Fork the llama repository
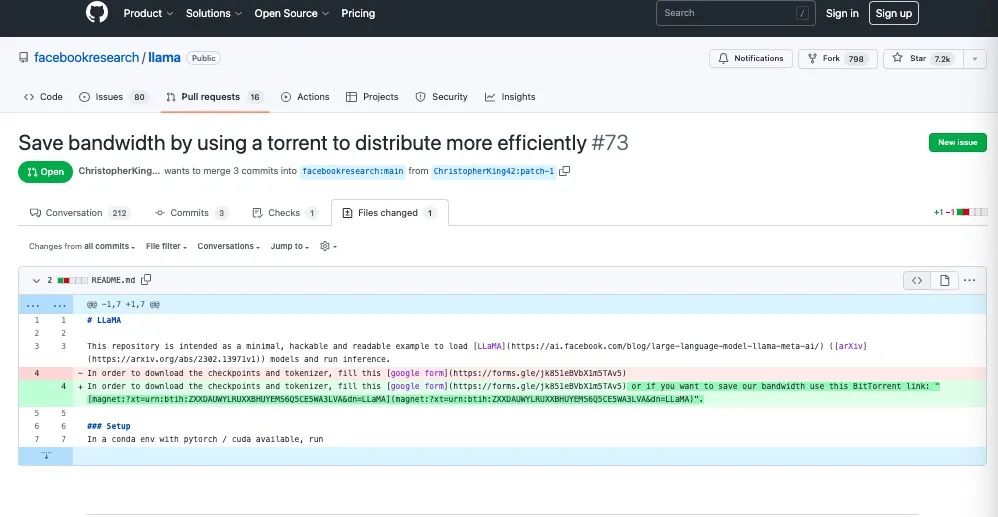 coord(831,59)
